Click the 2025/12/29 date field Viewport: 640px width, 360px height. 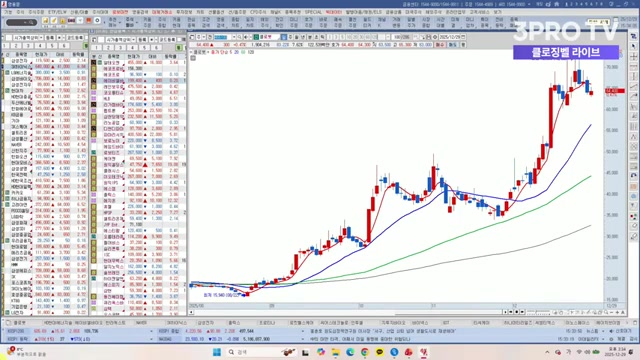coord(449,37)
